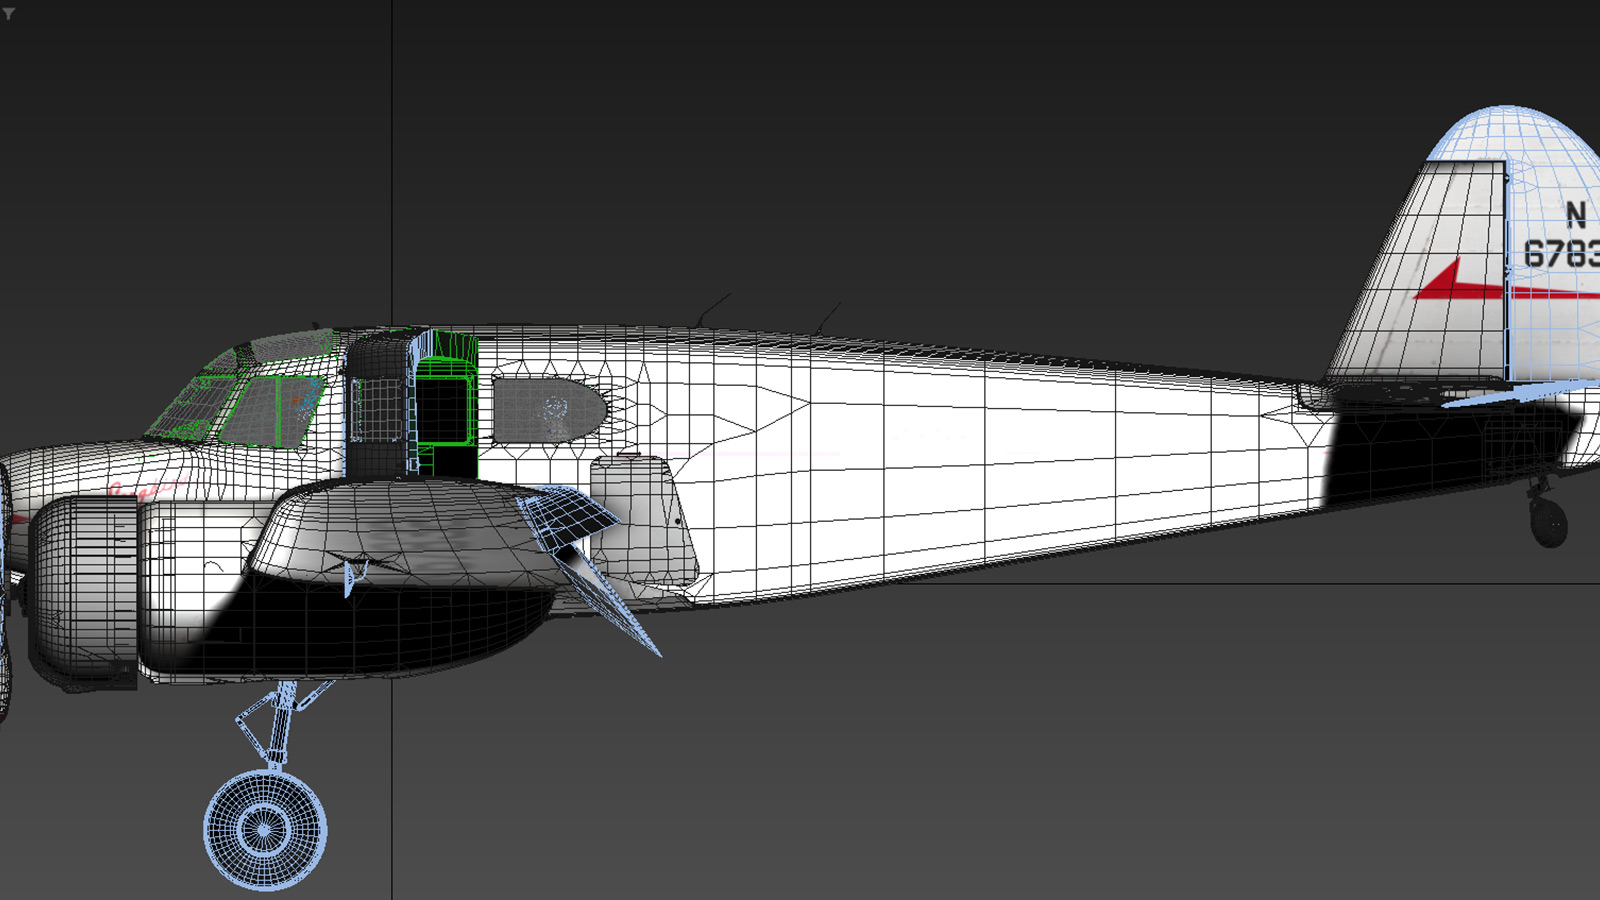Screen dimensions: 1600x900
Task: Click the viewport filter funnel icon
Action: pyautogui.click(x=9, y=14)
